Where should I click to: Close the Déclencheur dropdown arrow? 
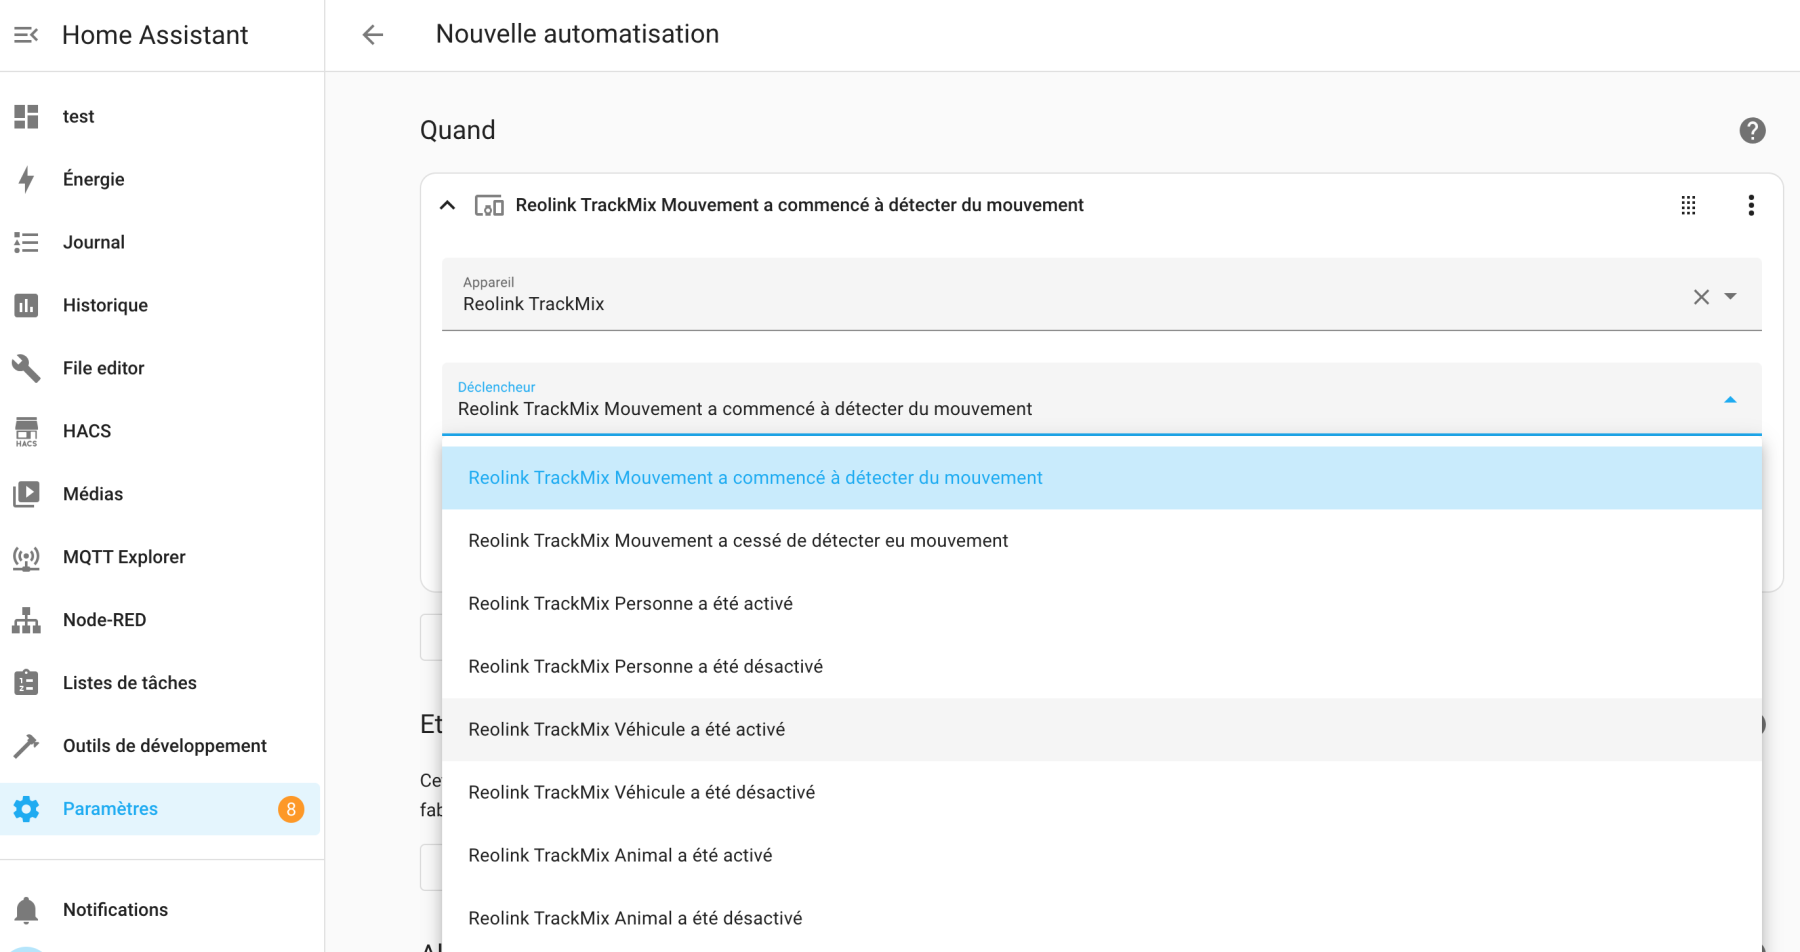(1731, 401)
